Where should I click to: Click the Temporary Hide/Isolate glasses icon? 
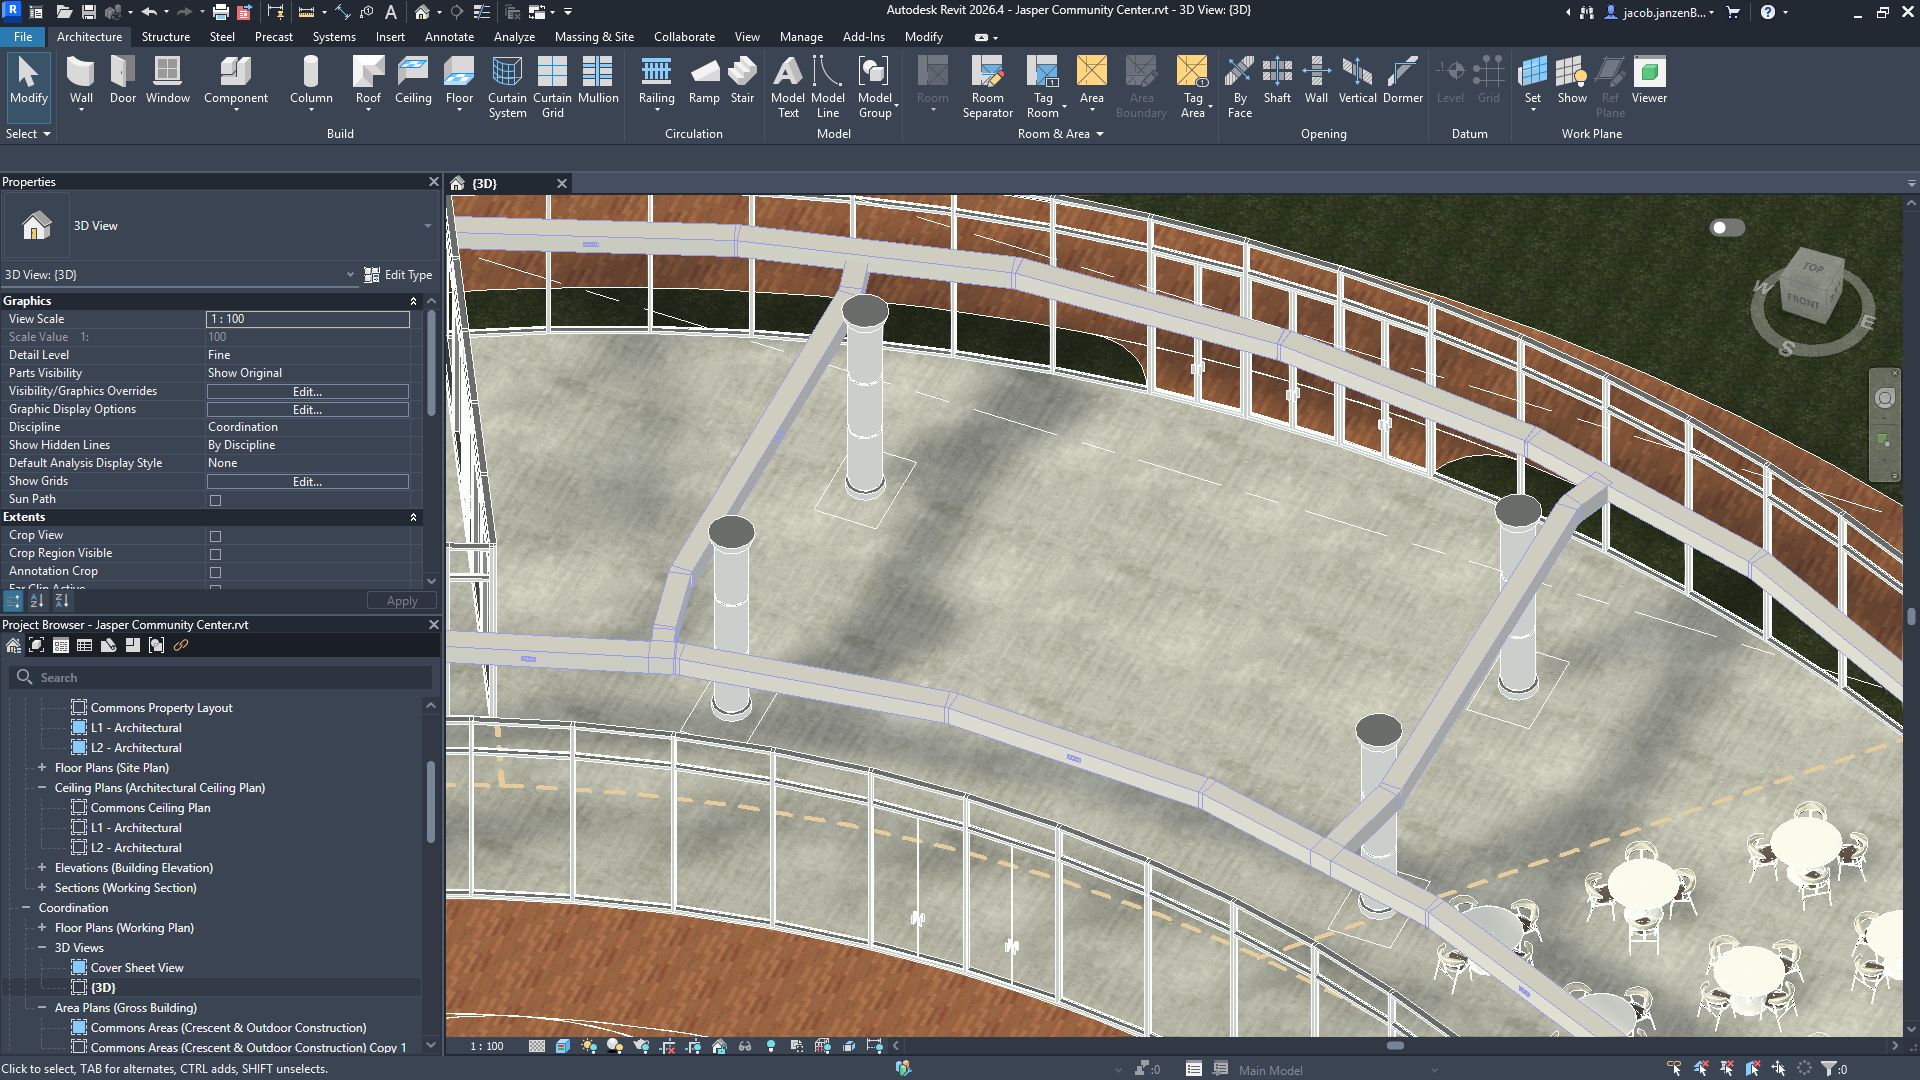(x=745, y=1046)
